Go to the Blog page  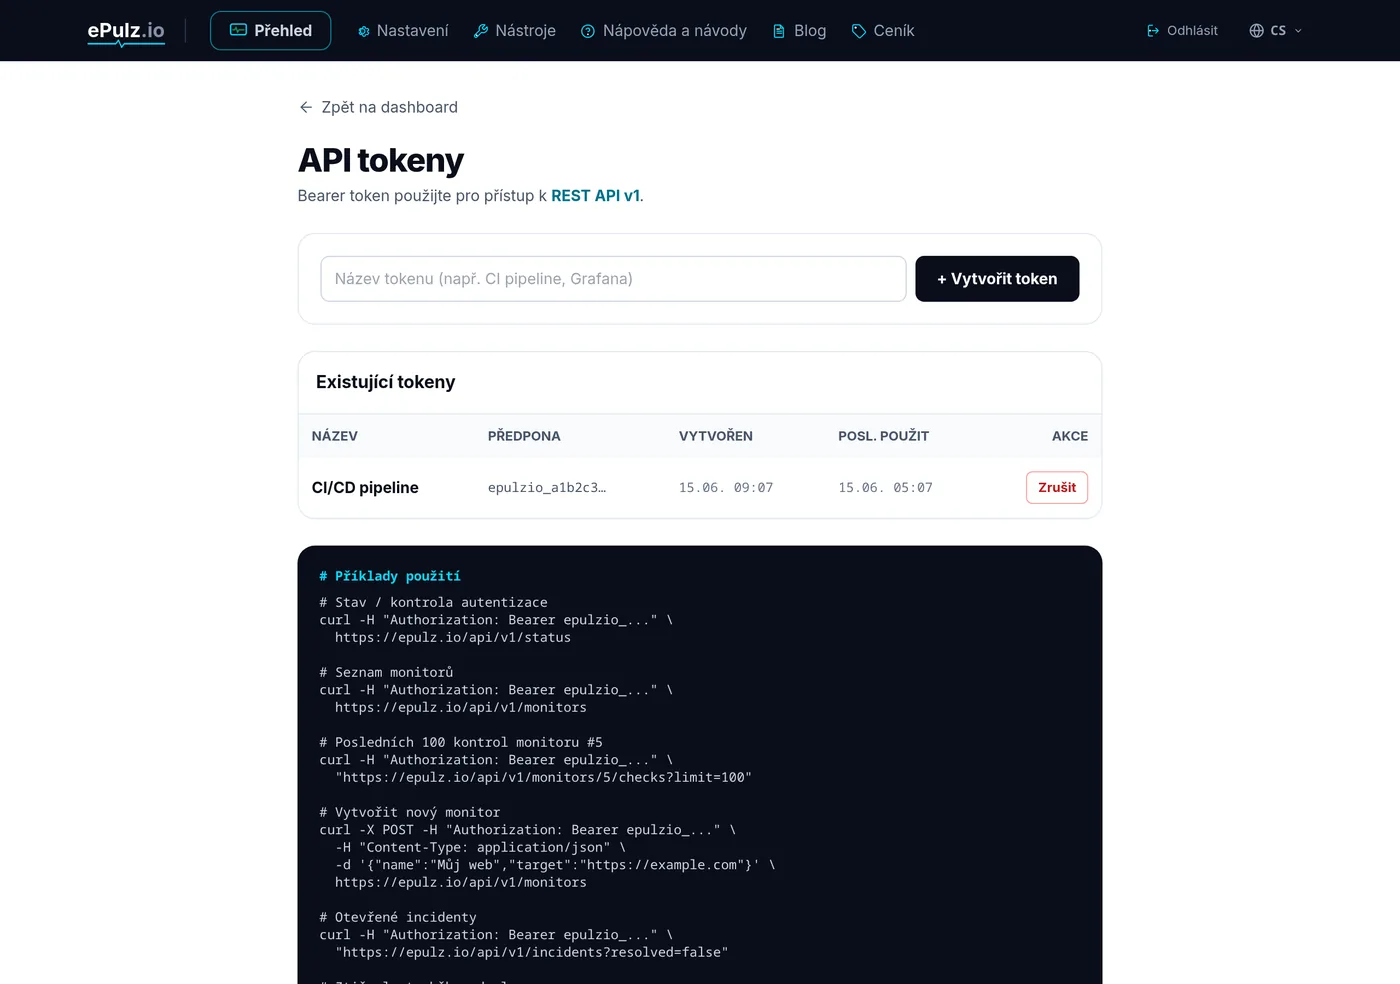click(x=799, y=31)
